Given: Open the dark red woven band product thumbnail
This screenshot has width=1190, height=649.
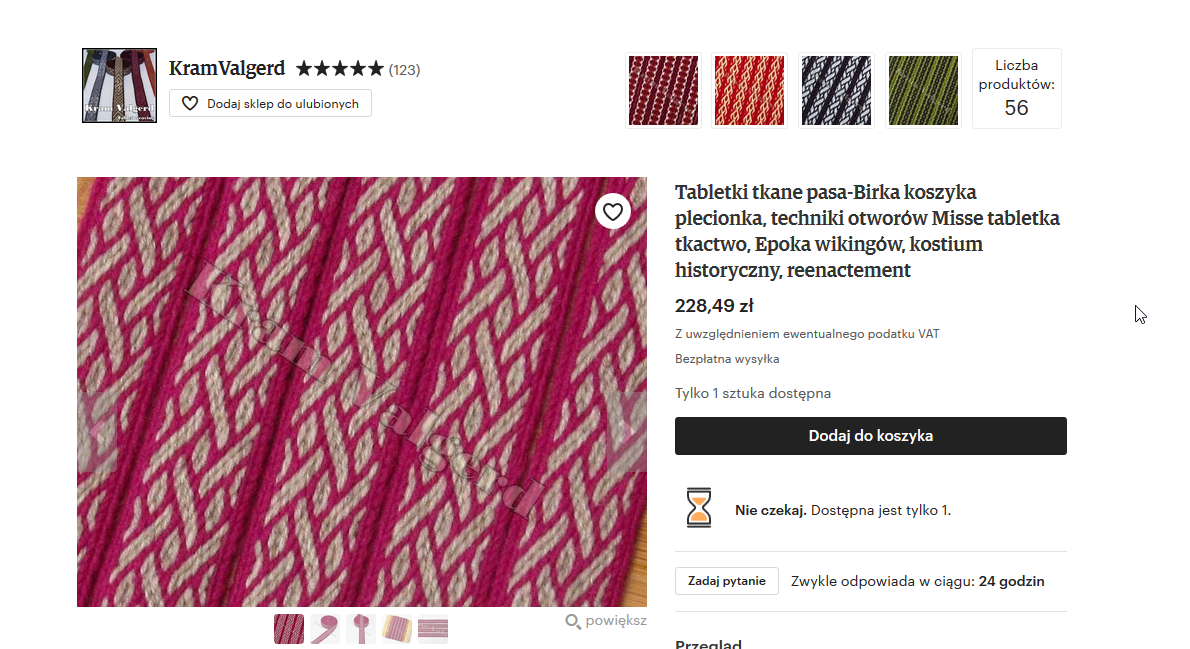Looking at the screenshot, I should pos(663,90).
